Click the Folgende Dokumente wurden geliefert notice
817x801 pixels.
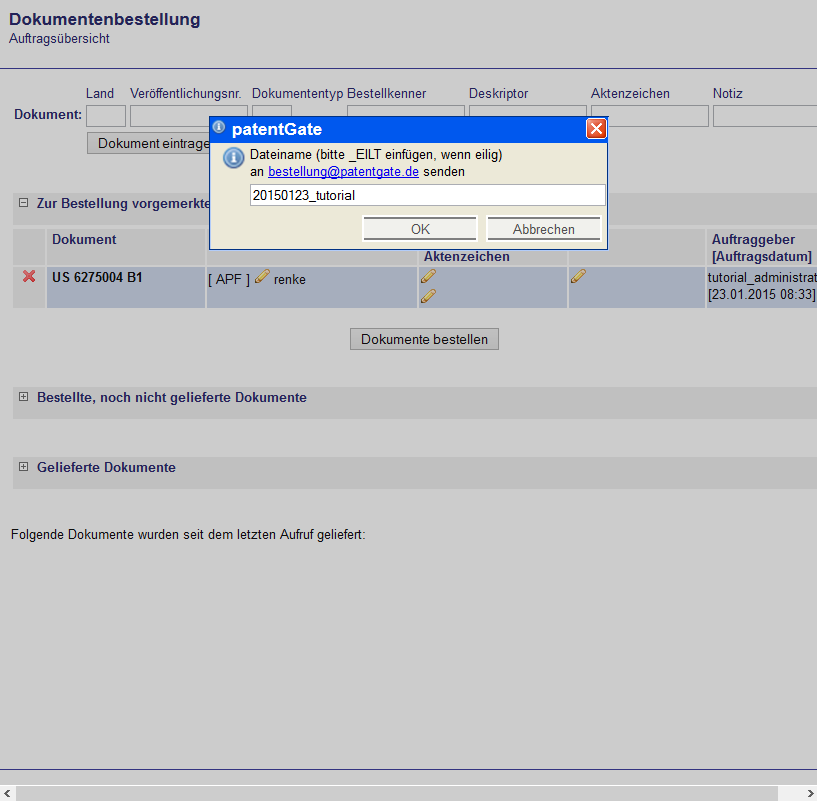coord(188,535)
